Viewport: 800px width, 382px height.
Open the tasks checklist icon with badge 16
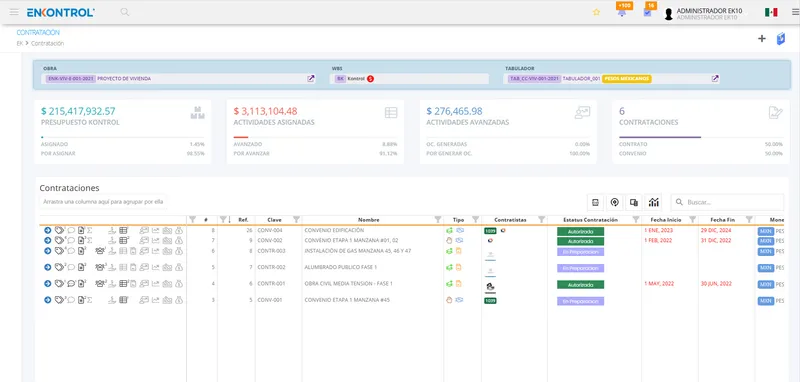(647, 13)
